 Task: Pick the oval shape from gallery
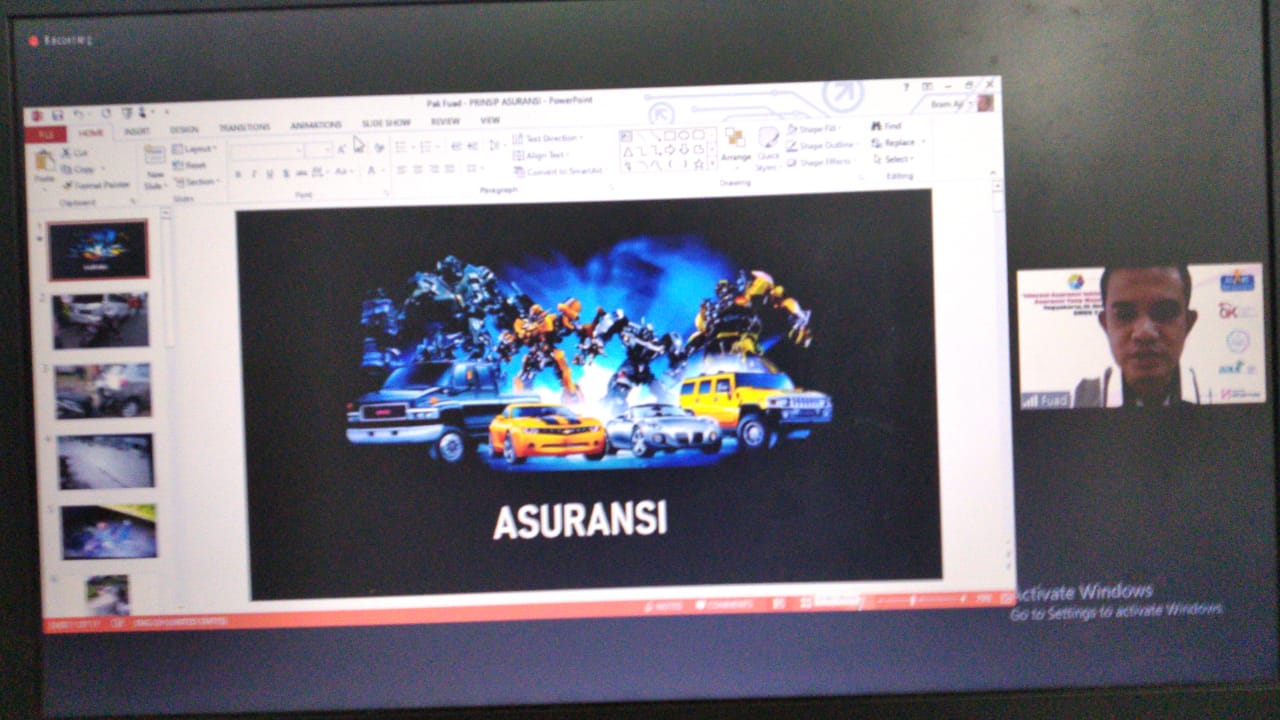coord(685,135)
